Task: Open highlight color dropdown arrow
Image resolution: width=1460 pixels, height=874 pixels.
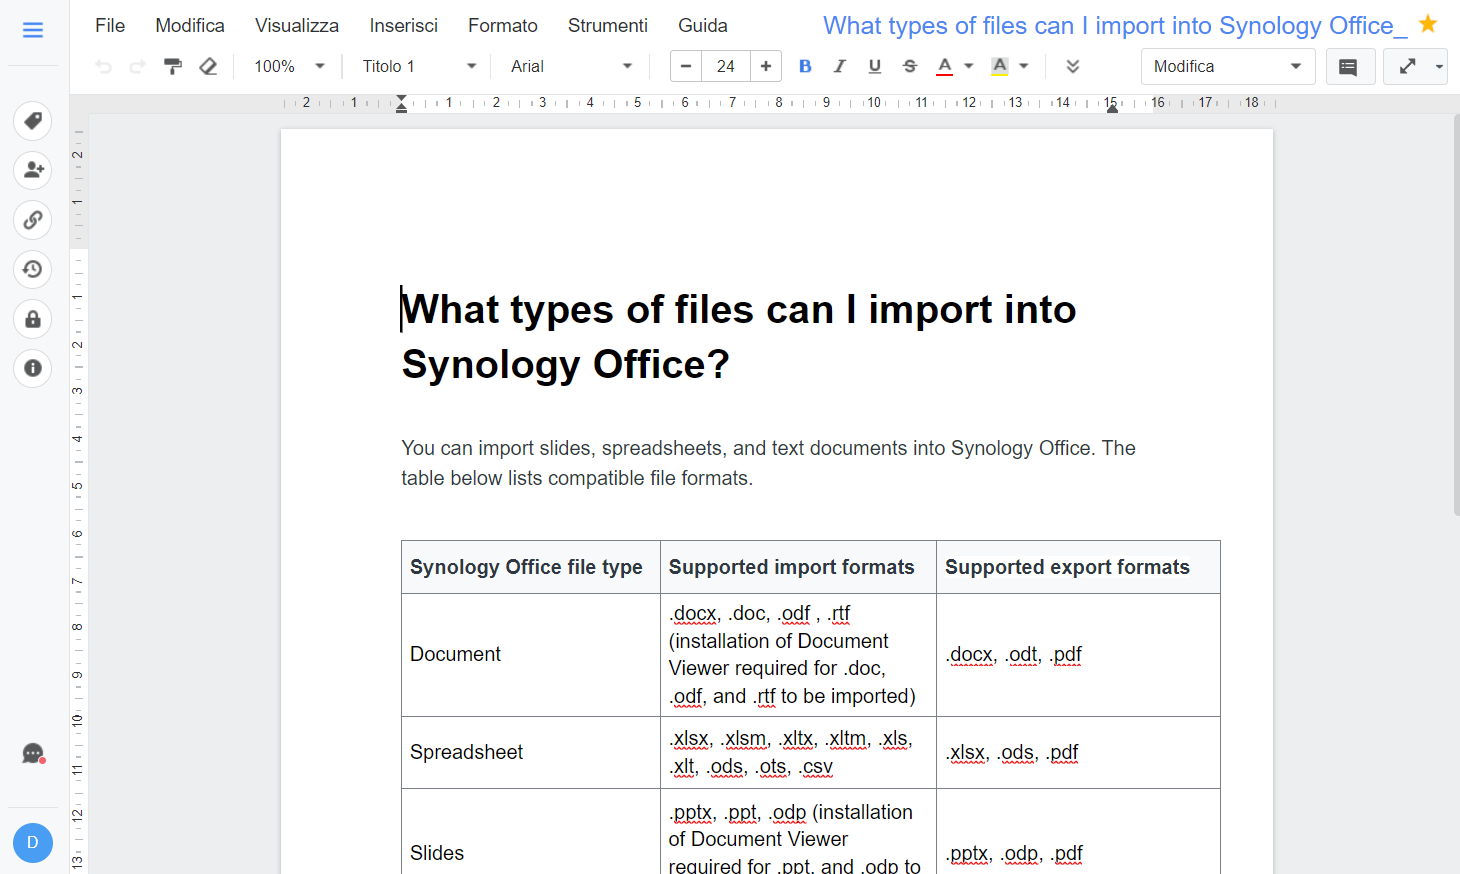Action: point(1024,66)
